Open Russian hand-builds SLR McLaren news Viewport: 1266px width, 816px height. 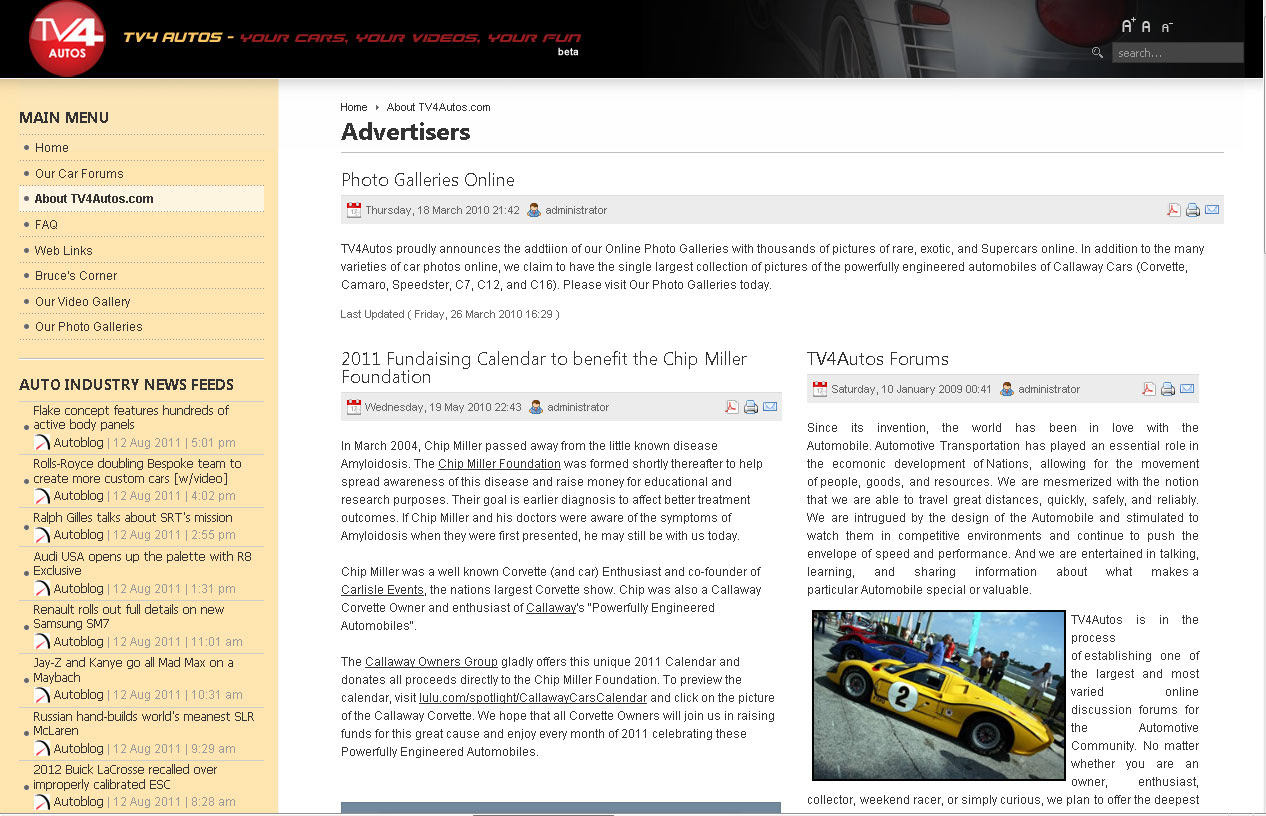[144, 724]
